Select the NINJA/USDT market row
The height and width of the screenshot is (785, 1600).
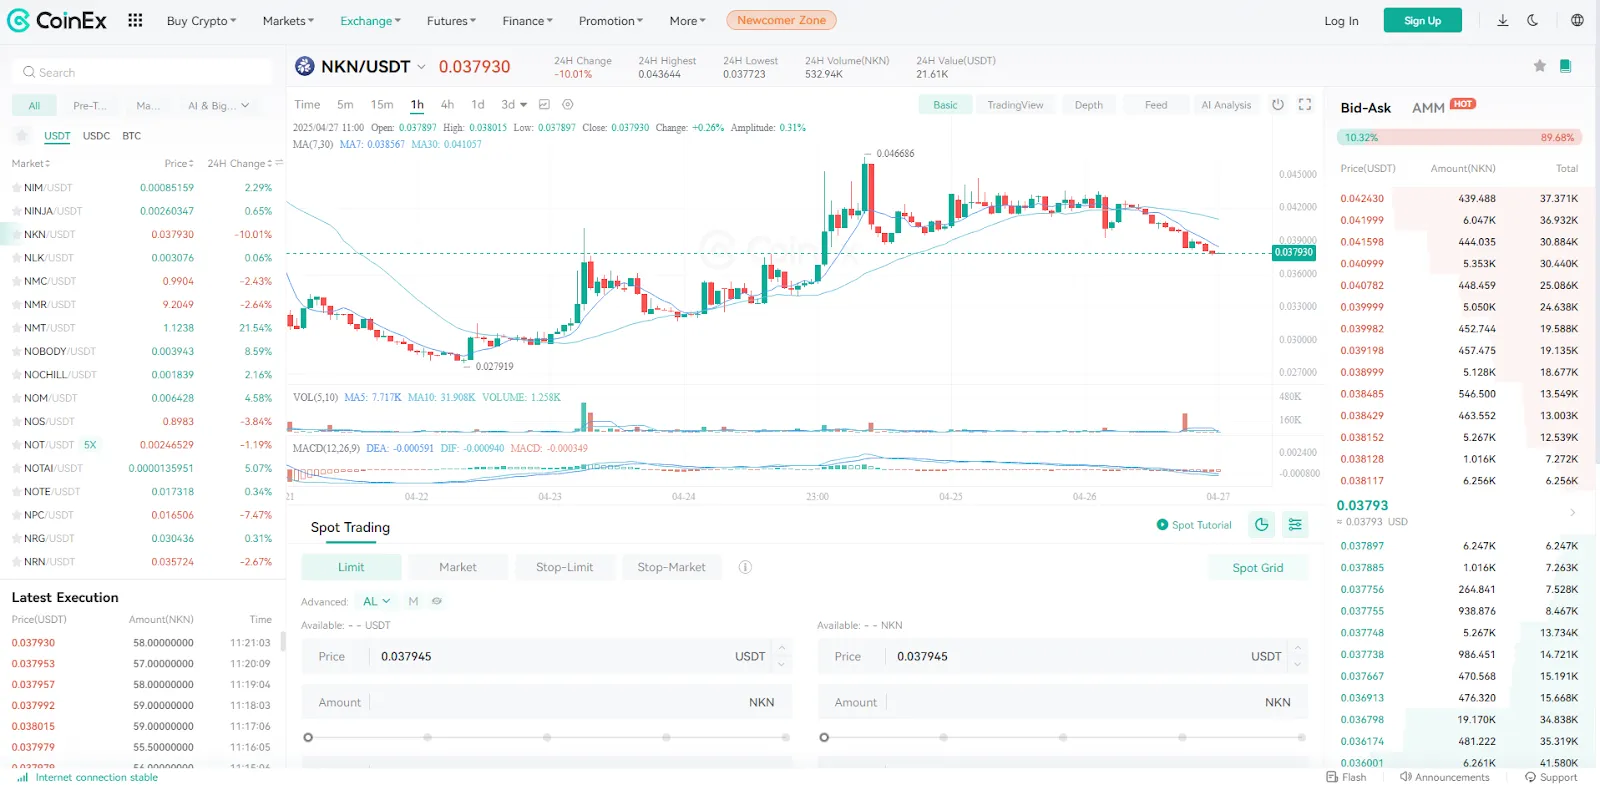143,211
